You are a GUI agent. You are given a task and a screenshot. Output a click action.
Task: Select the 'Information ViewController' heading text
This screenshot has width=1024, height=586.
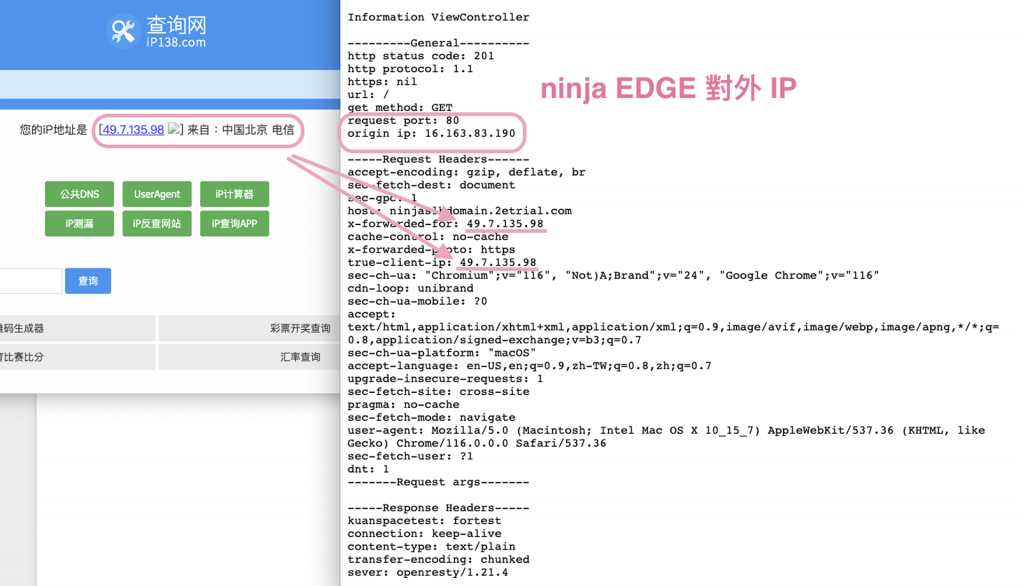(438, 17)
